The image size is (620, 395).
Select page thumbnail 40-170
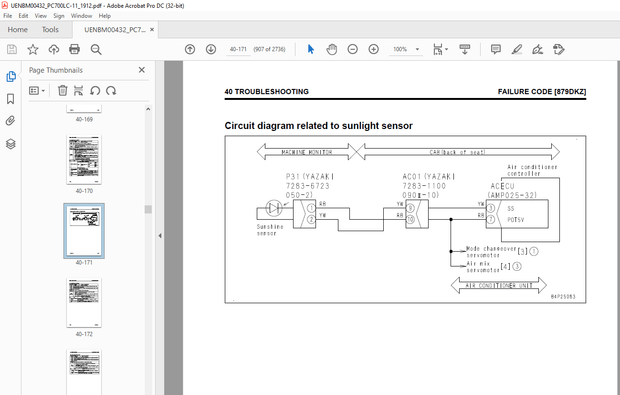[x=84, y=160]
